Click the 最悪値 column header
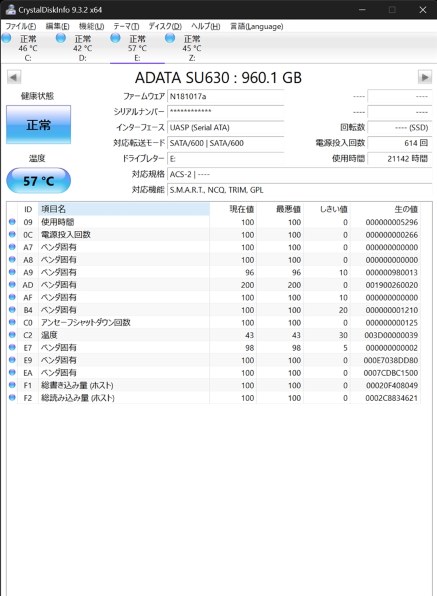Screen dimensions: 437x596 (280, 209)
